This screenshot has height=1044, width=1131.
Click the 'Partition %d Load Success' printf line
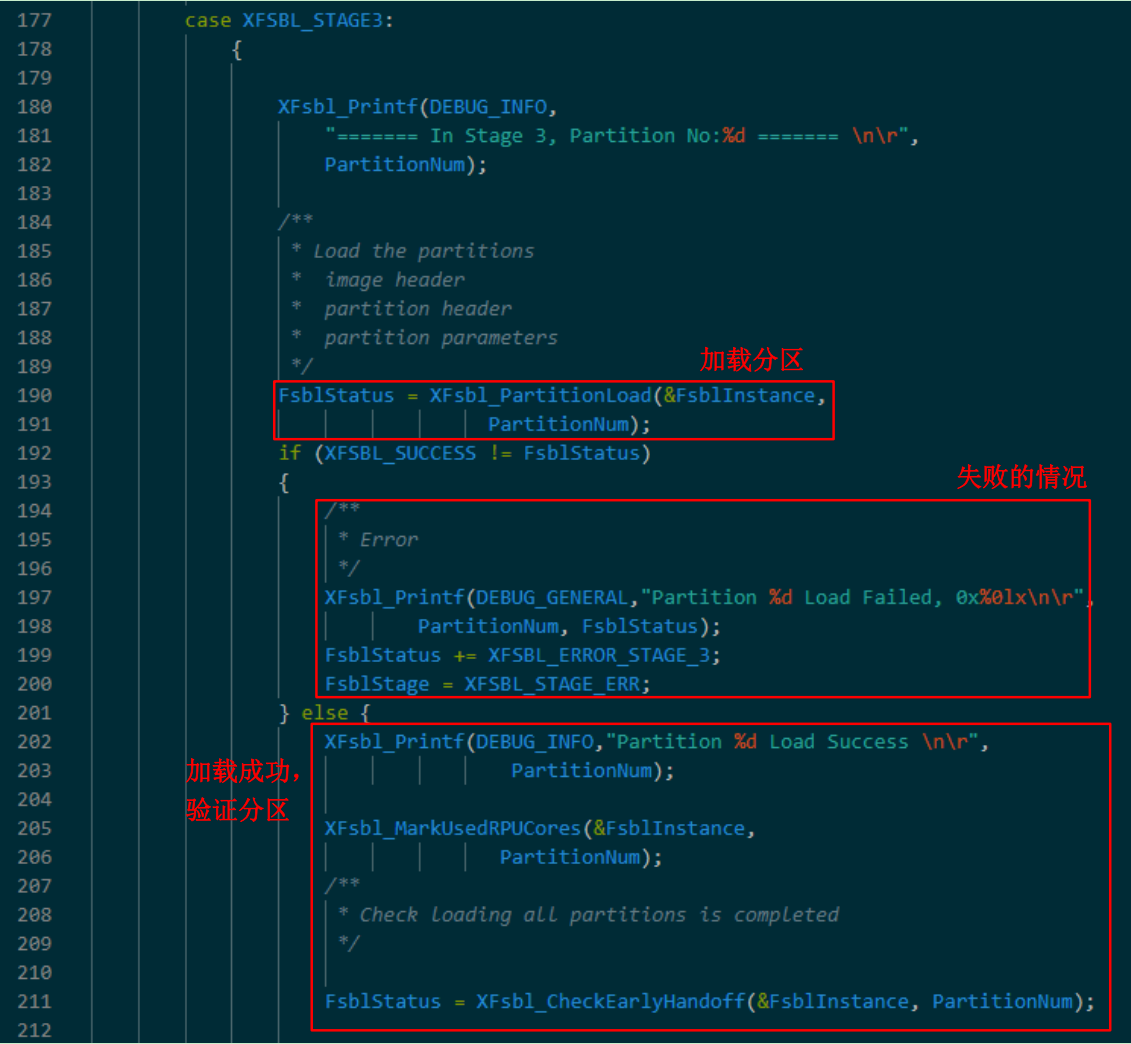click(x=656, y=742)
